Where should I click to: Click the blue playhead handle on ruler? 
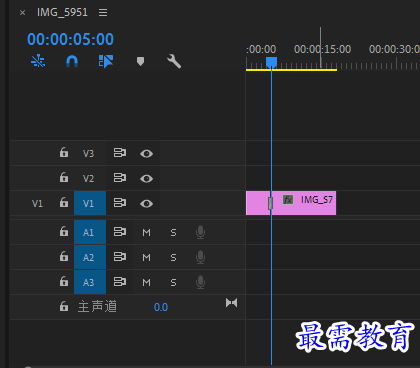click(271, 62)
